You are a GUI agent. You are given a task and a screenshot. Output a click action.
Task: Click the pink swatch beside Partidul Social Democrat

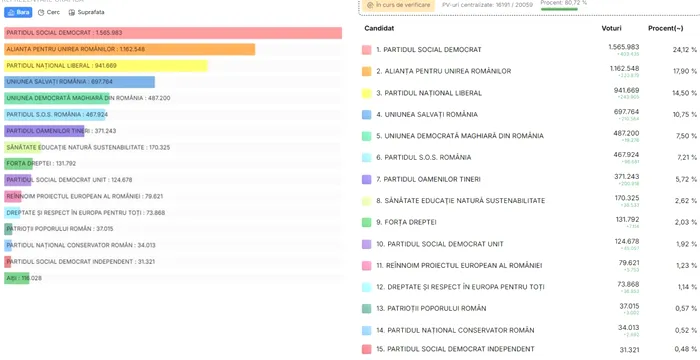[367, 50]
